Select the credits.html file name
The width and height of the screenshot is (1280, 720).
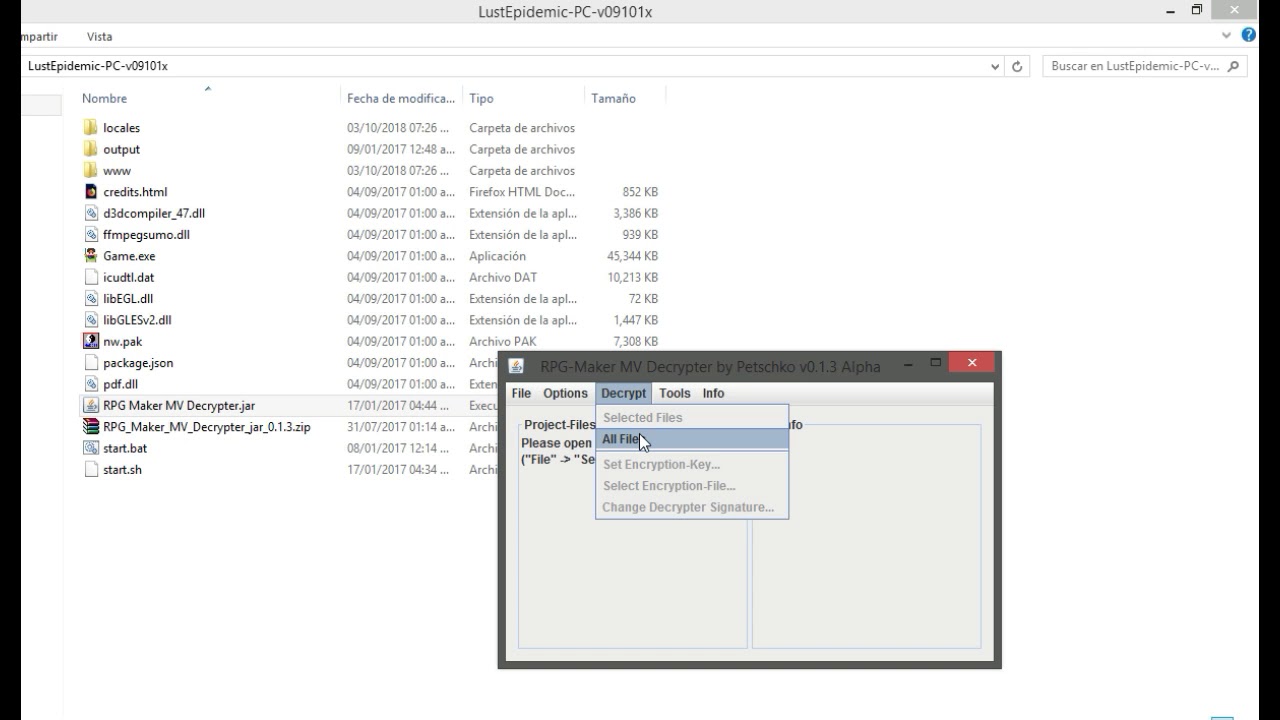click(135, 192)
